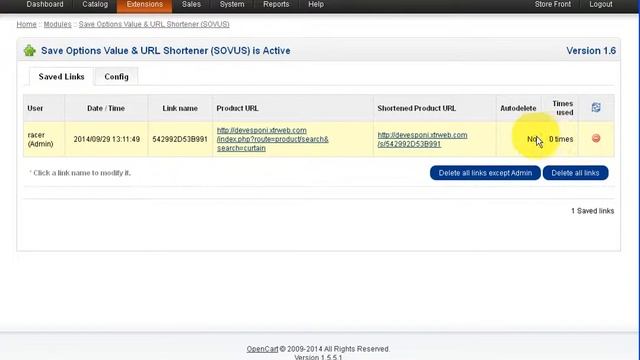The height and width of the screenshot is (360, 640).
Task: Click the SOVUS breadcrumb link
Action: [x=154, y=24]
